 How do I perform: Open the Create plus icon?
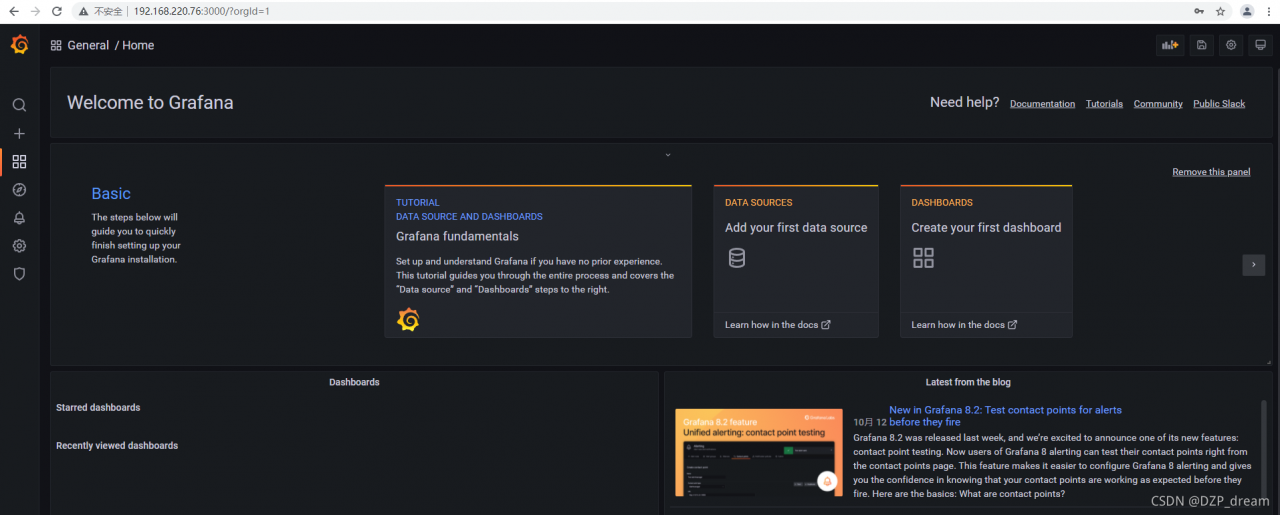pos(19,133)
